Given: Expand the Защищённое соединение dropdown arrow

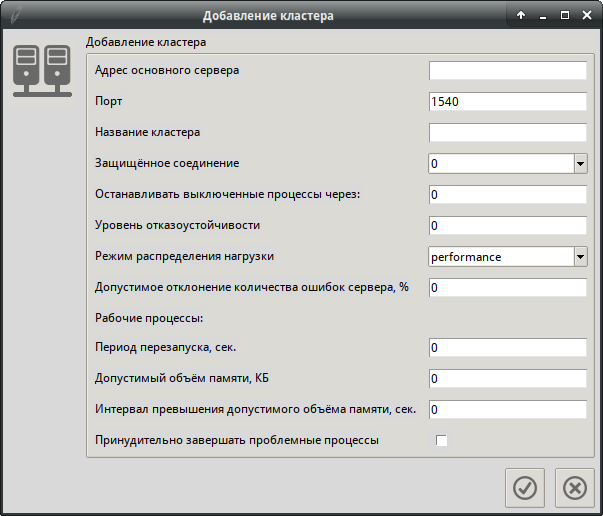Looking at the screenshot, I should click(580, 163).
